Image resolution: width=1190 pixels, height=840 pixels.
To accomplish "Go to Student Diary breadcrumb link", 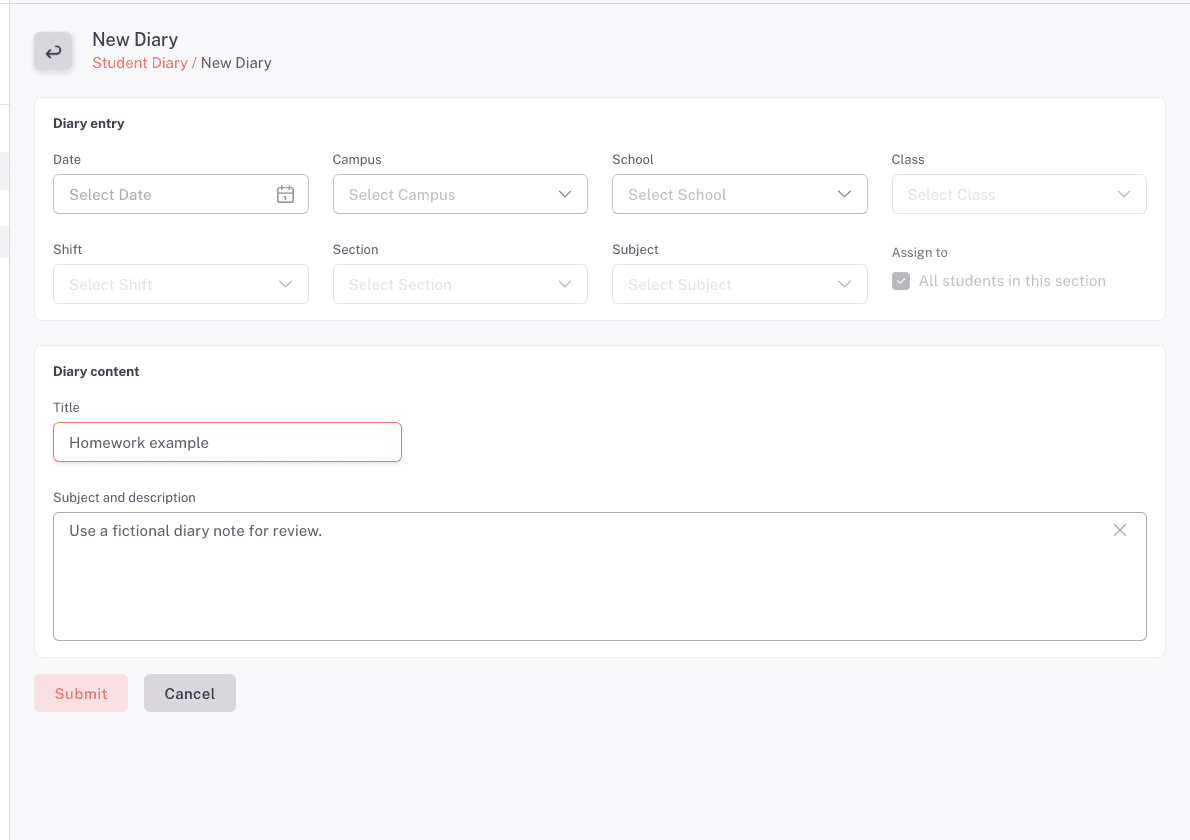I will tap(140, 63).
